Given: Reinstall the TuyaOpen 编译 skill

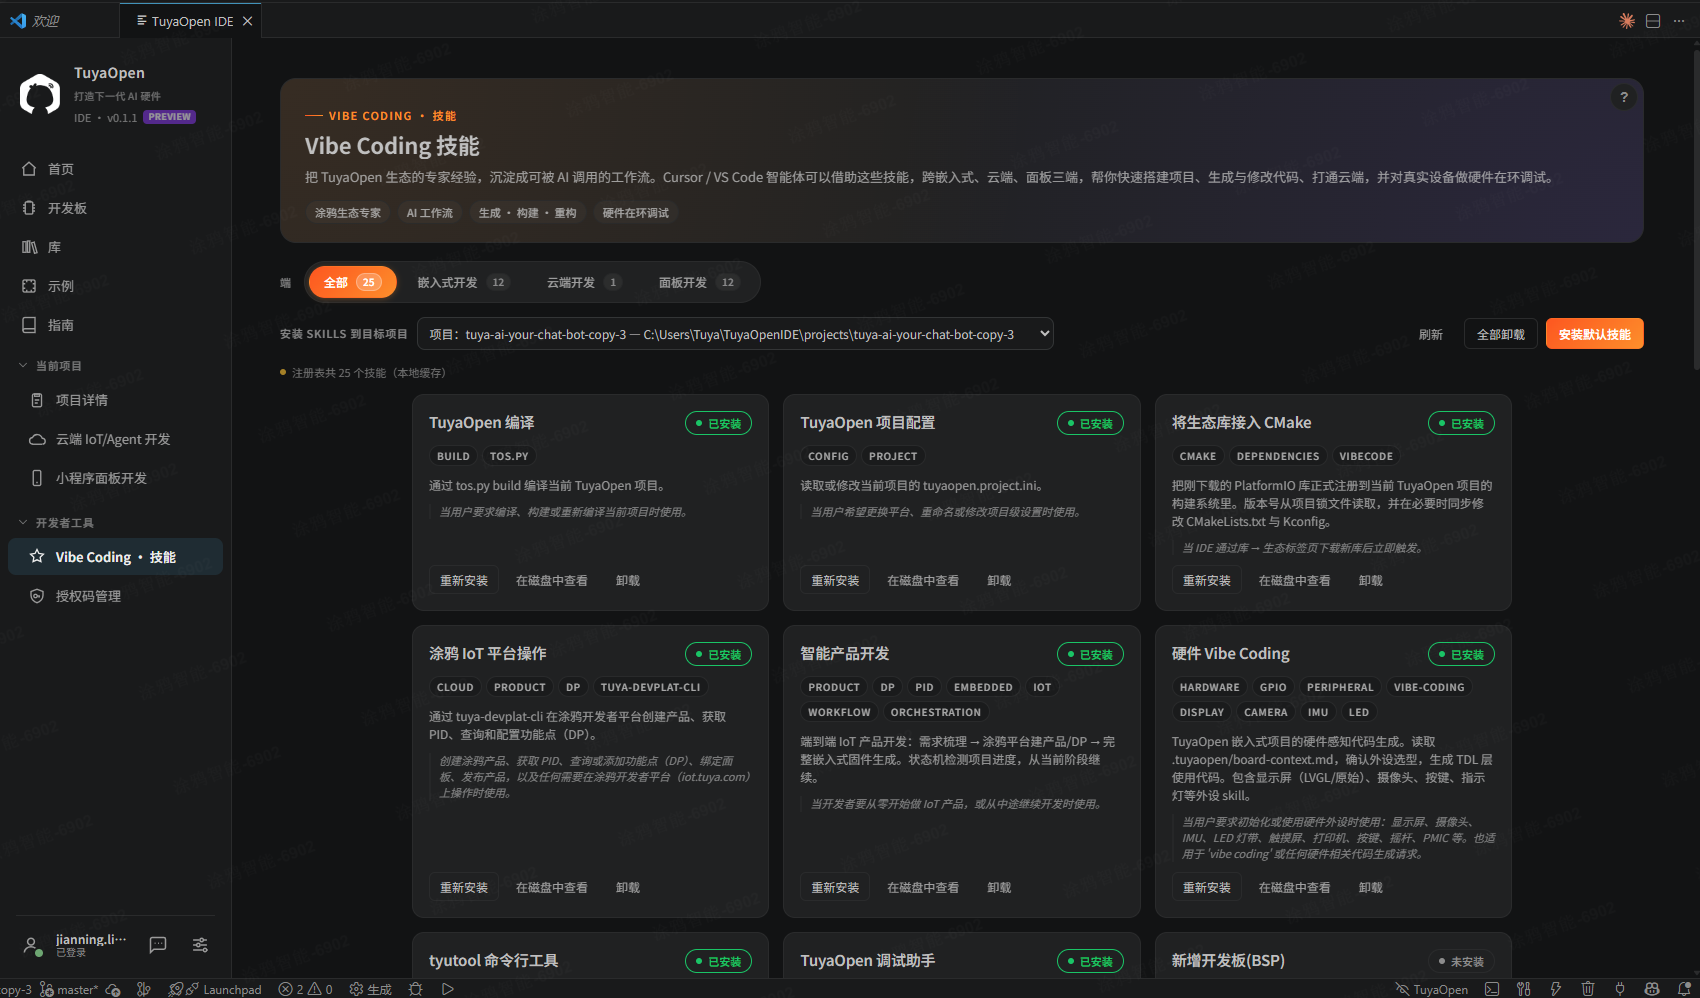Looking at the screenshot, I should [x=464, y=580].
